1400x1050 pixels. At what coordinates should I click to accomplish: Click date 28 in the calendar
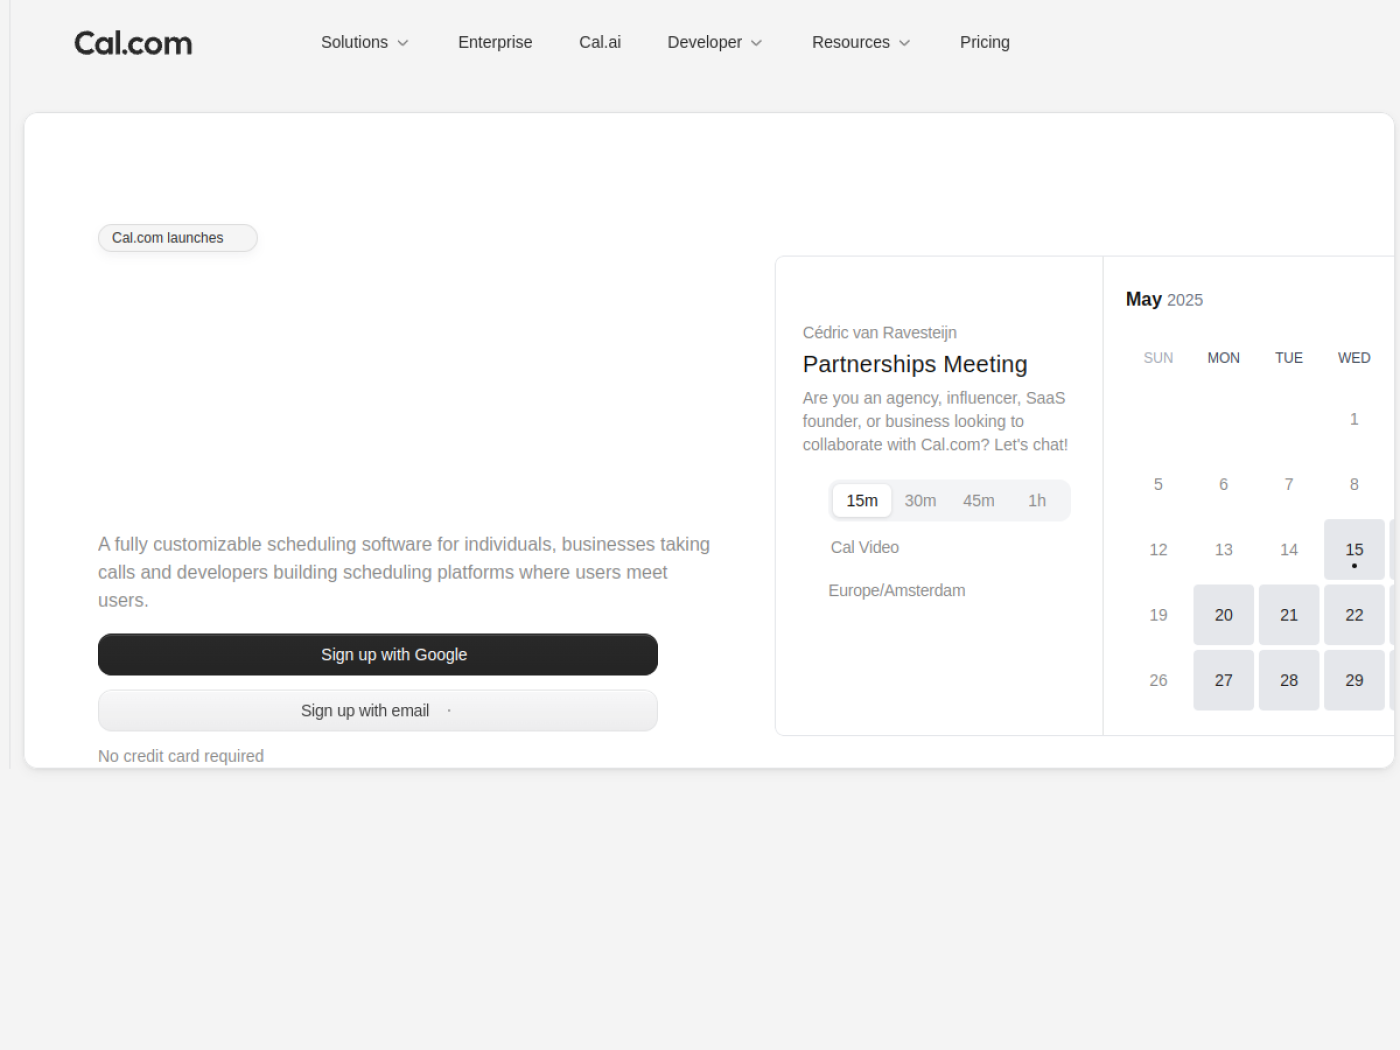click(1289, 680)
